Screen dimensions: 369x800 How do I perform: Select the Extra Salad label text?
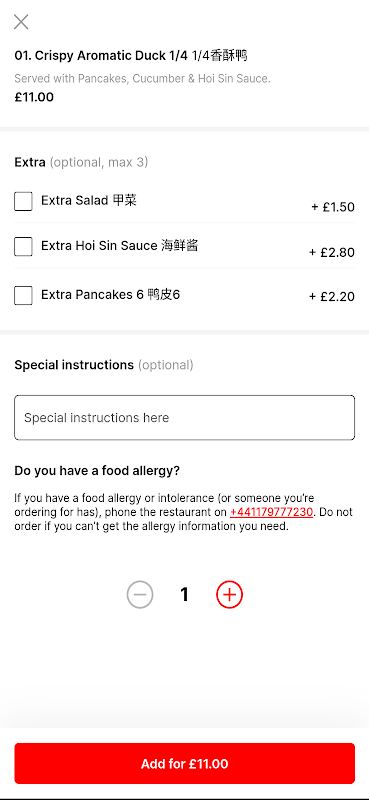pyautogui.click(x=89, y=201)
